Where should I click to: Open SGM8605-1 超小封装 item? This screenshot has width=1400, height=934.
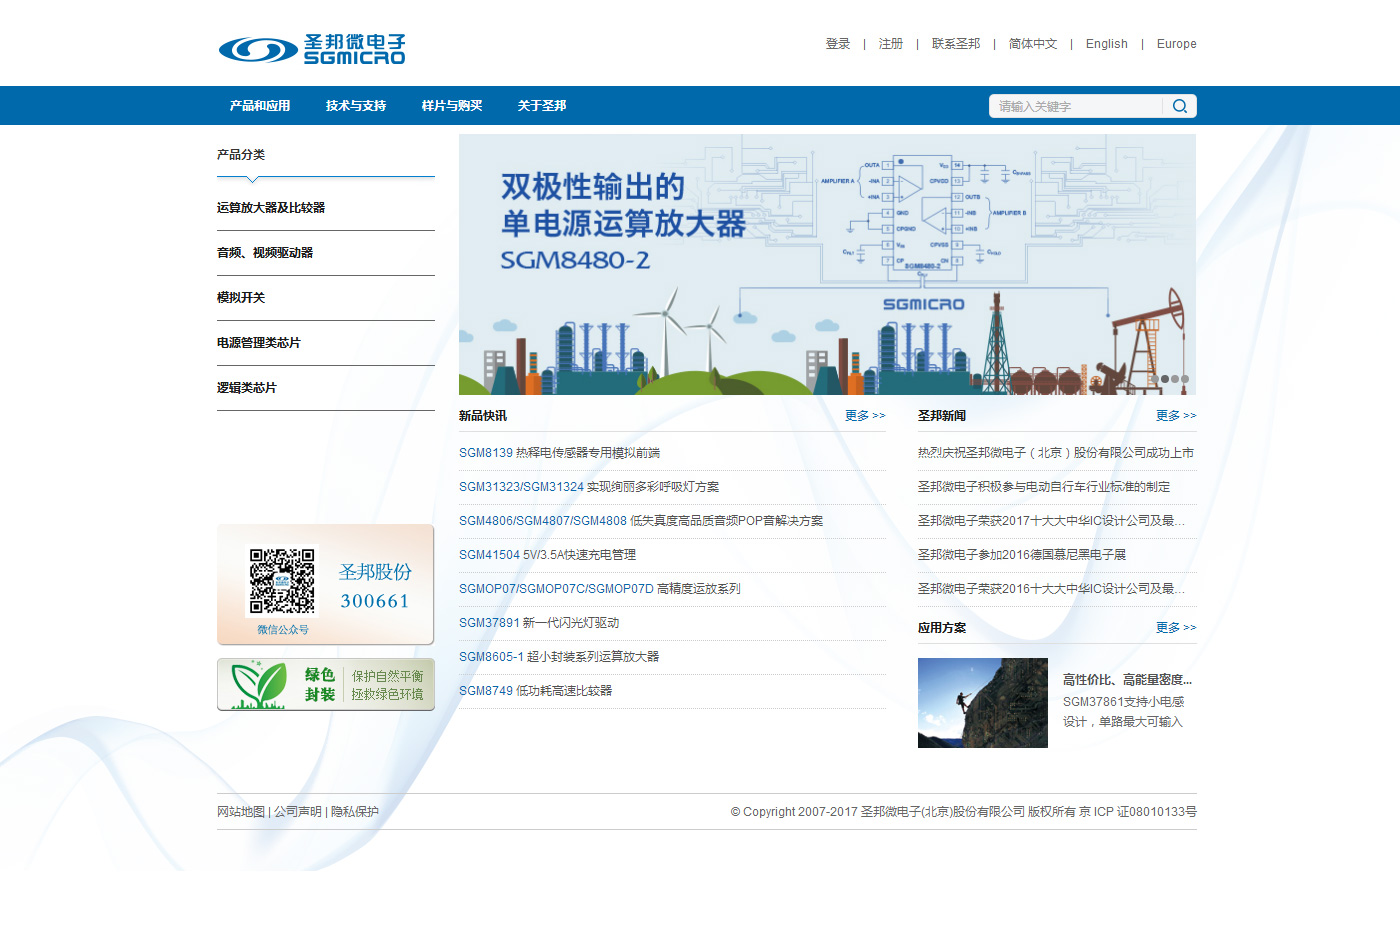point(559,657)
